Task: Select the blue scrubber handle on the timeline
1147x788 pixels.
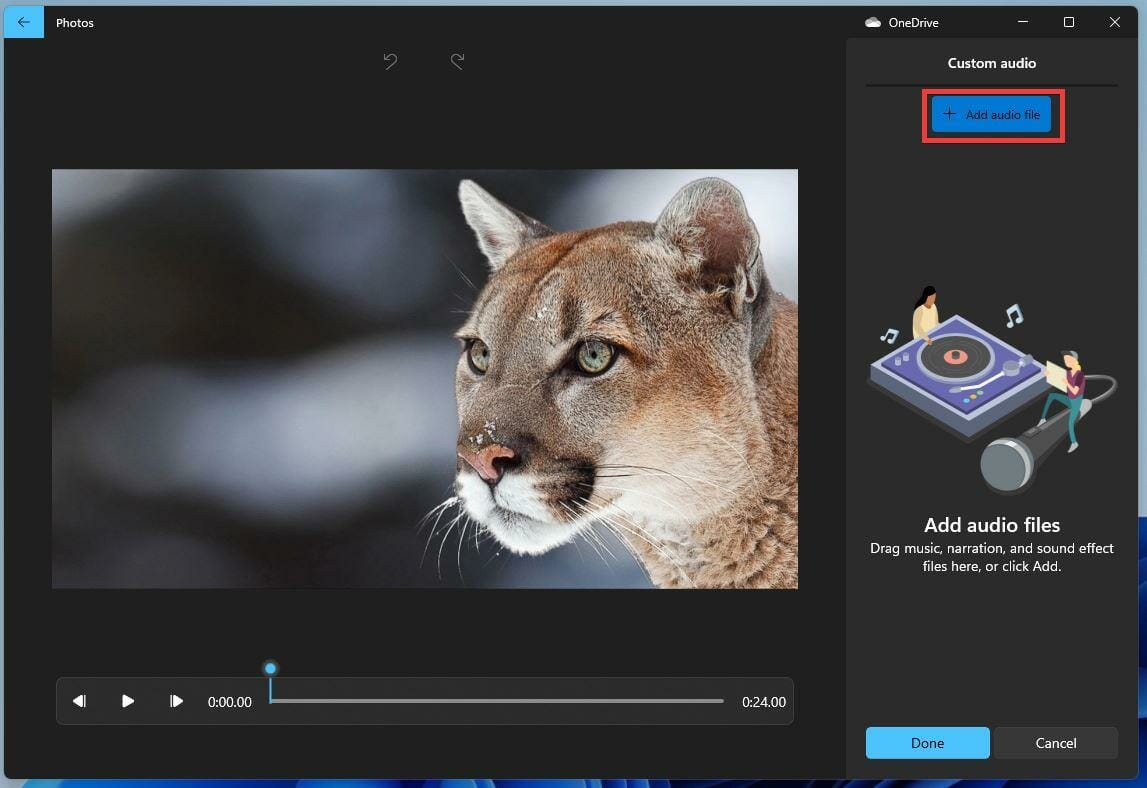Action: [x=270, y=667]
